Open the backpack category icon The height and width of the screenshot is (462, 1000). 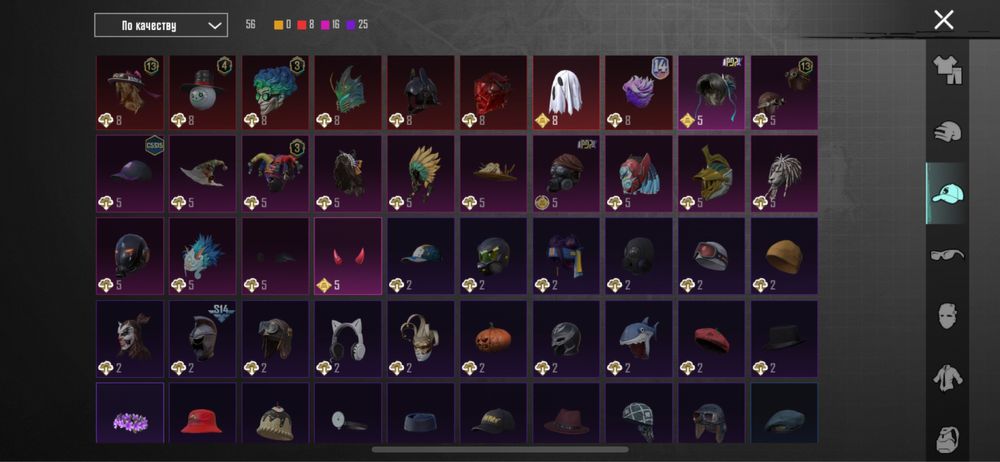(x=947, y=439)
